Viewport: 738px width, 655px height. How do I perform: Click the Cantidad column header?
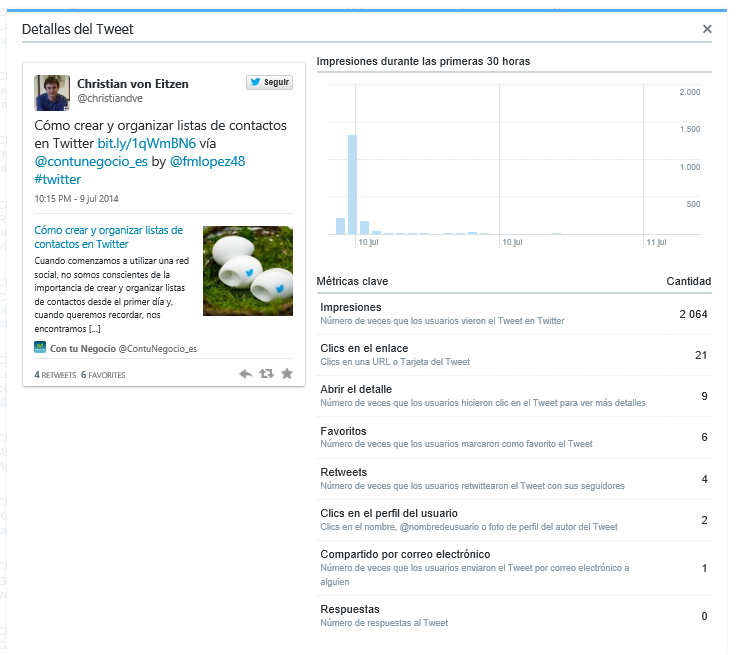coord(689,281)
